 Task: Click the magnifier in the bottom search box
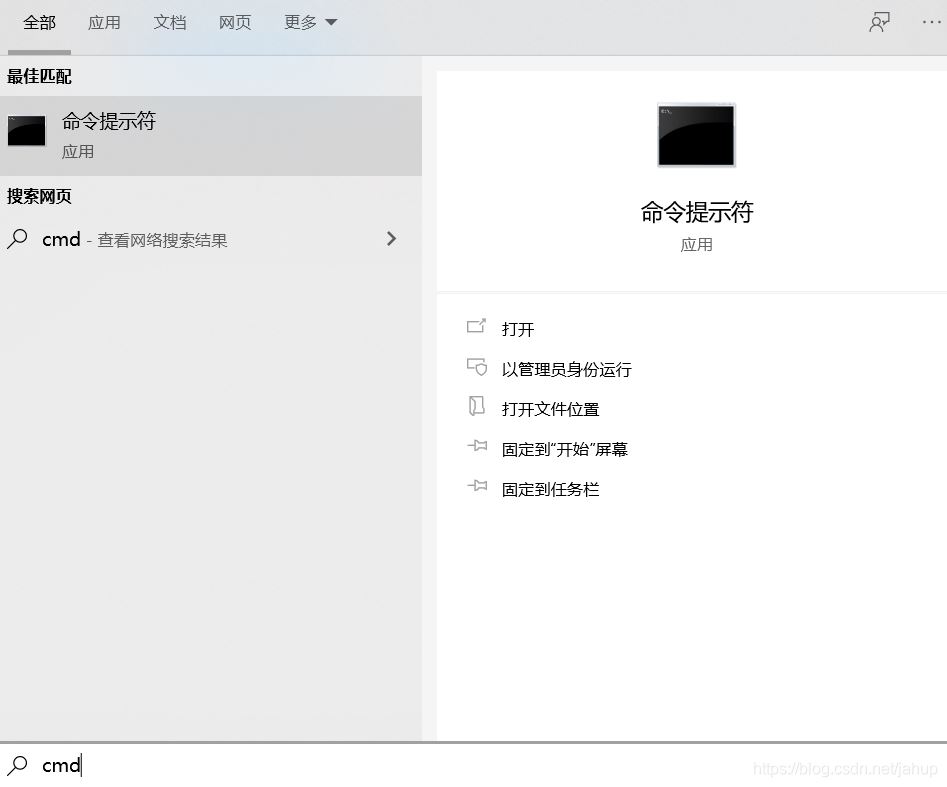[20, 765]
